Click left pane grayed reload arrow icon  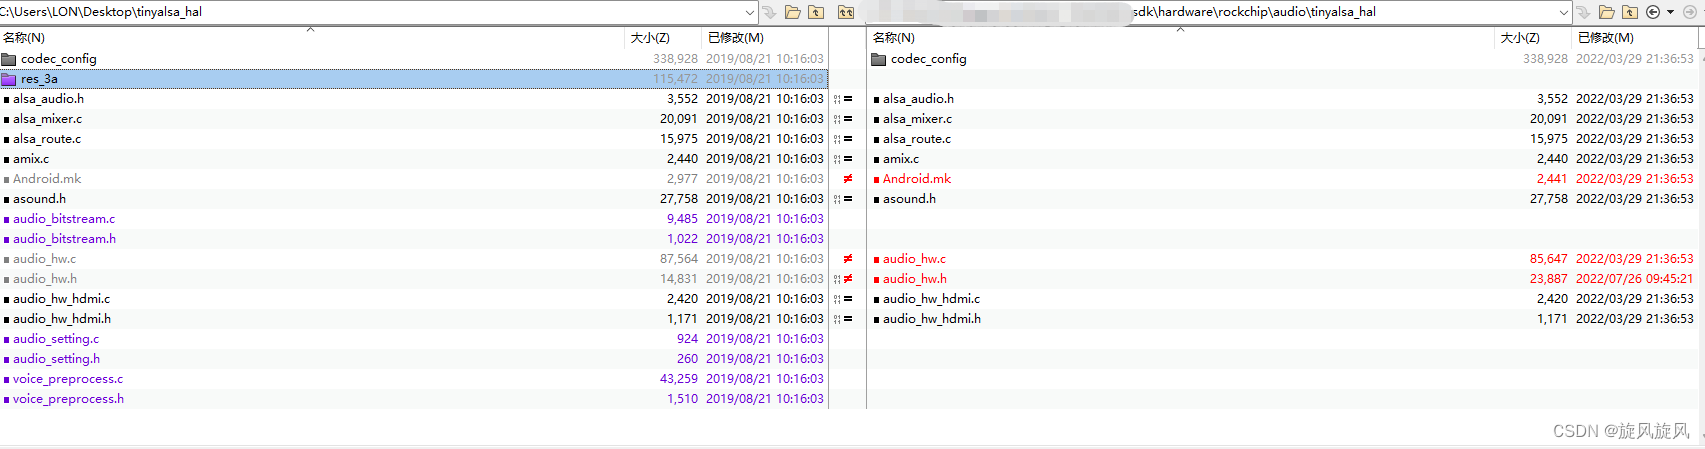769,12
